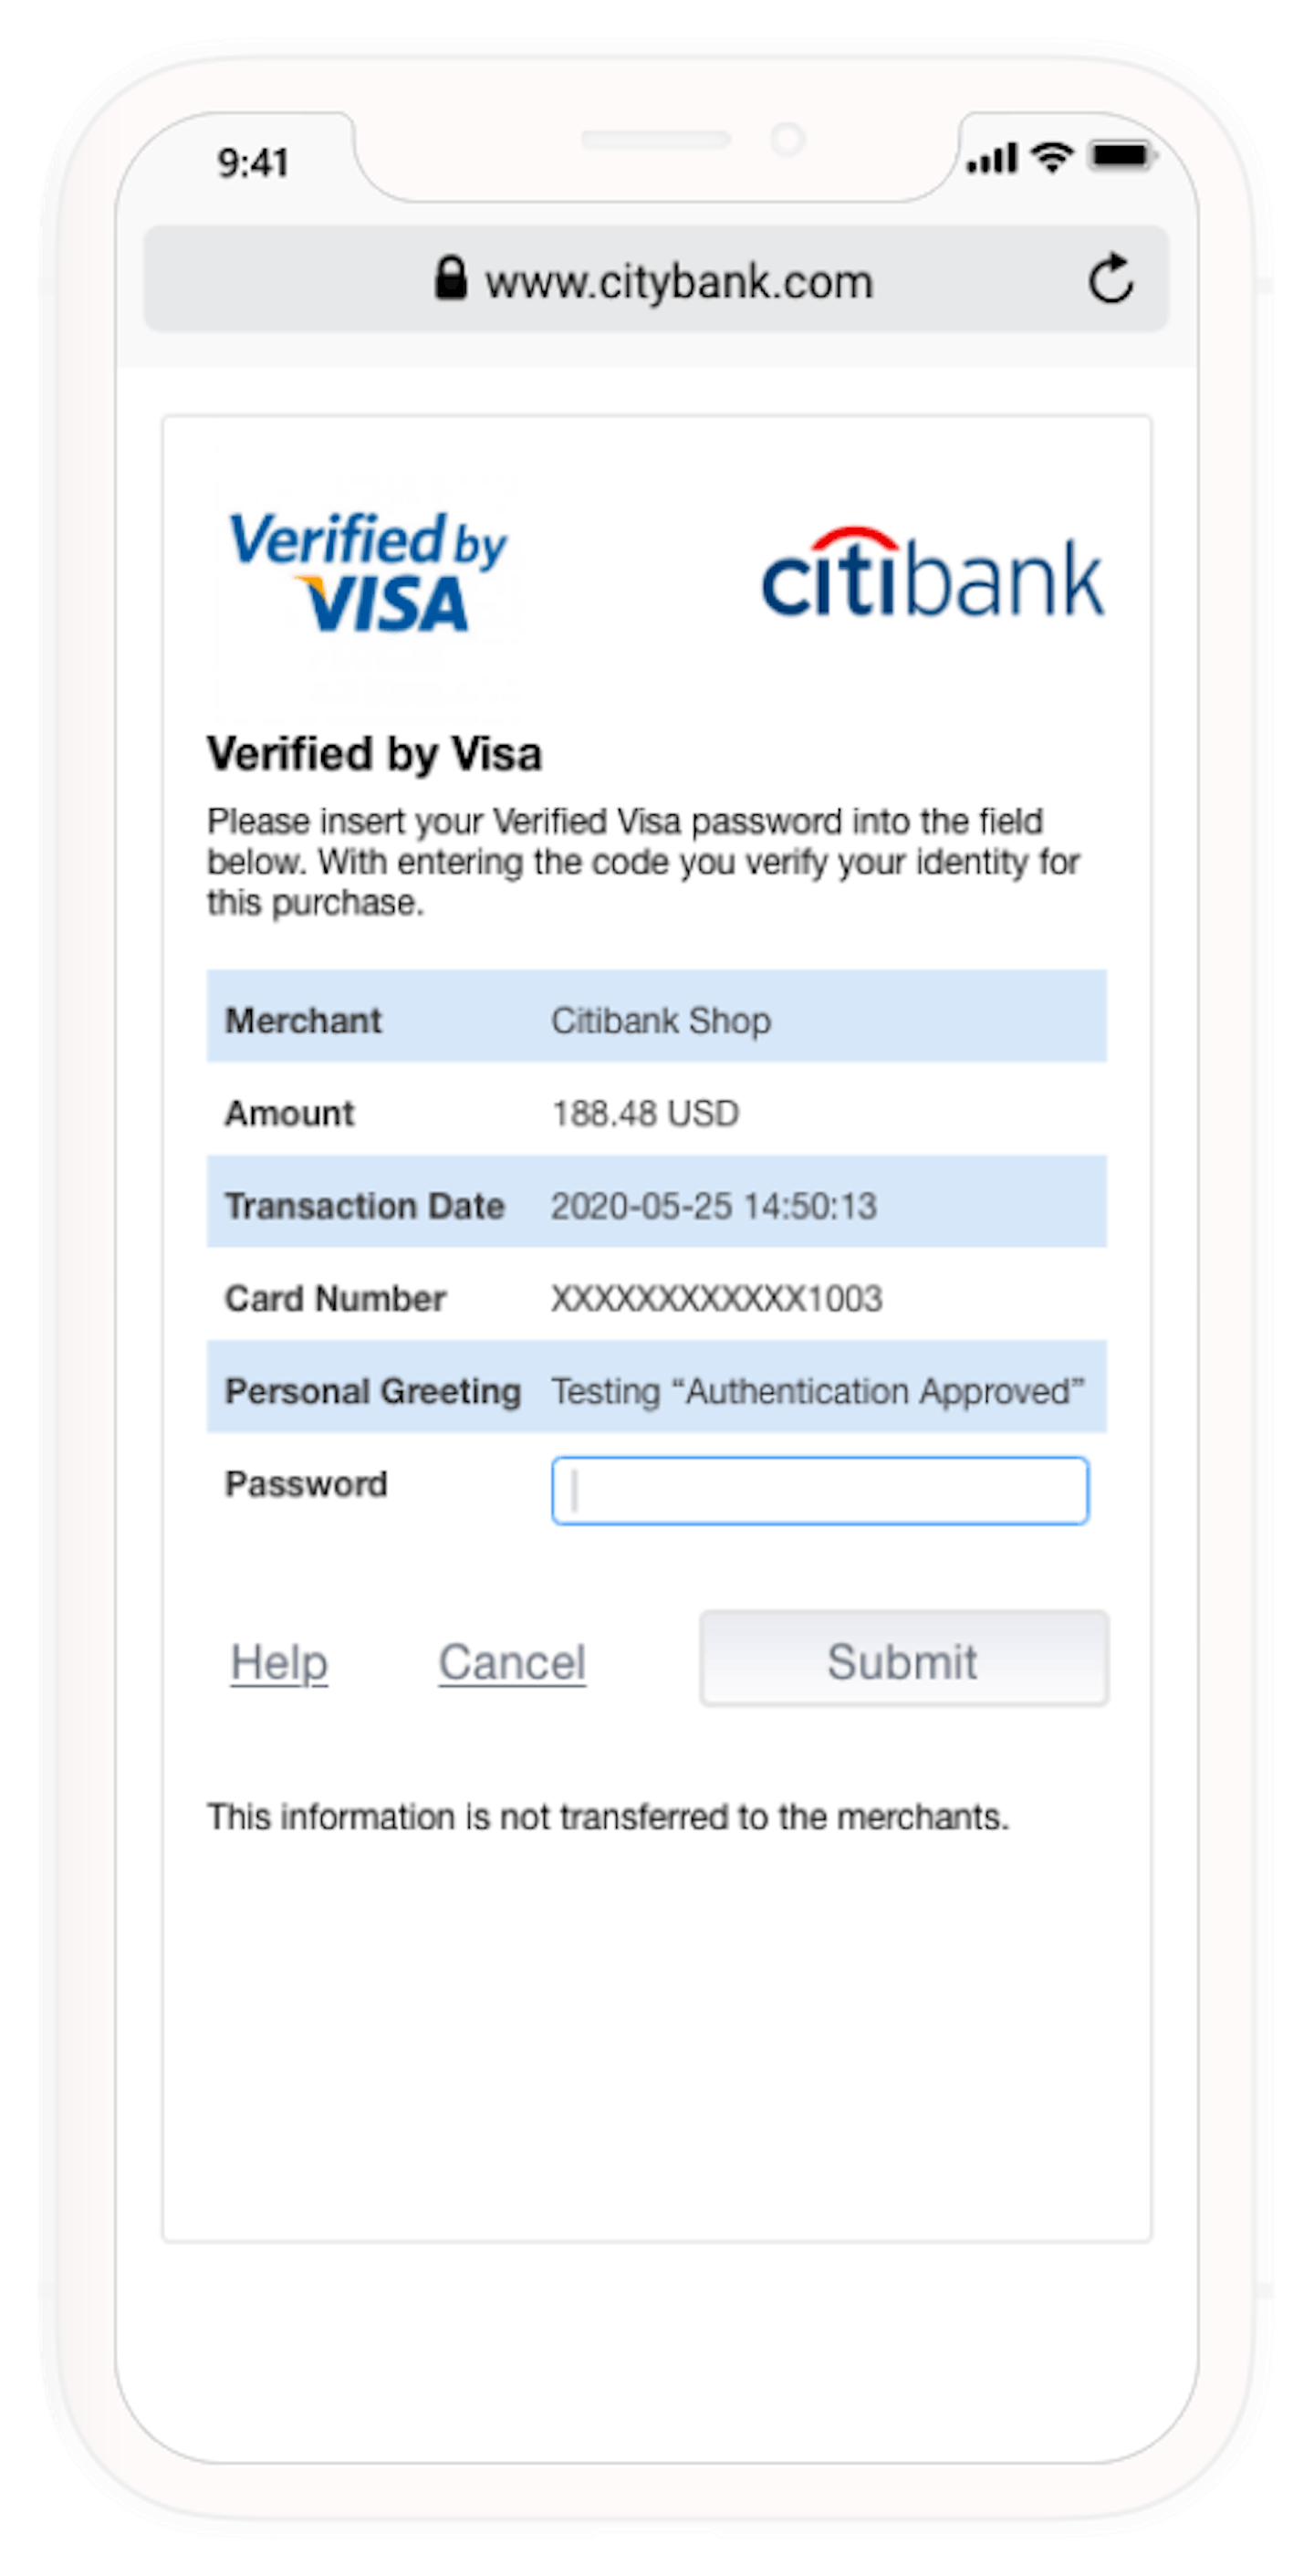Click the Citibank logo
The height and width of the screenshot is (2576, 1314).
[932, 575]
